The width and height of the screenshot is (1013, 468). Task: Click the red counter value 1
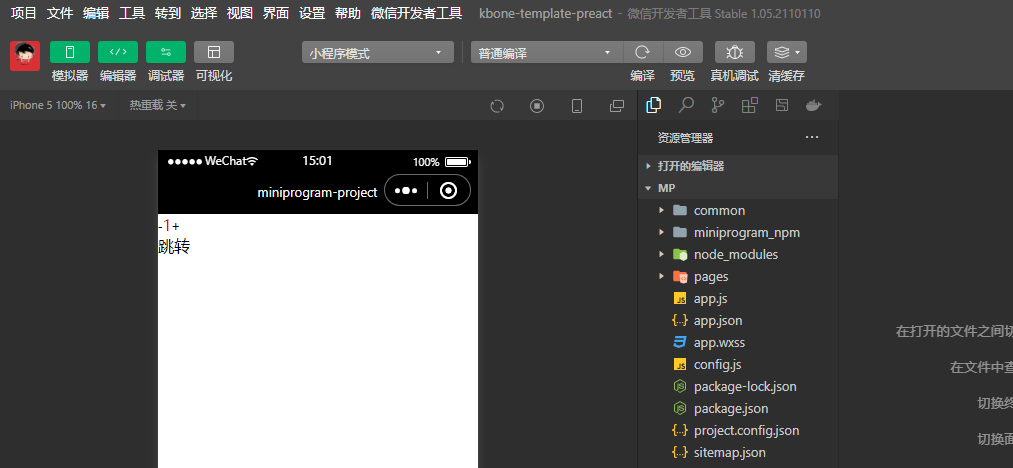click(167, 226)
